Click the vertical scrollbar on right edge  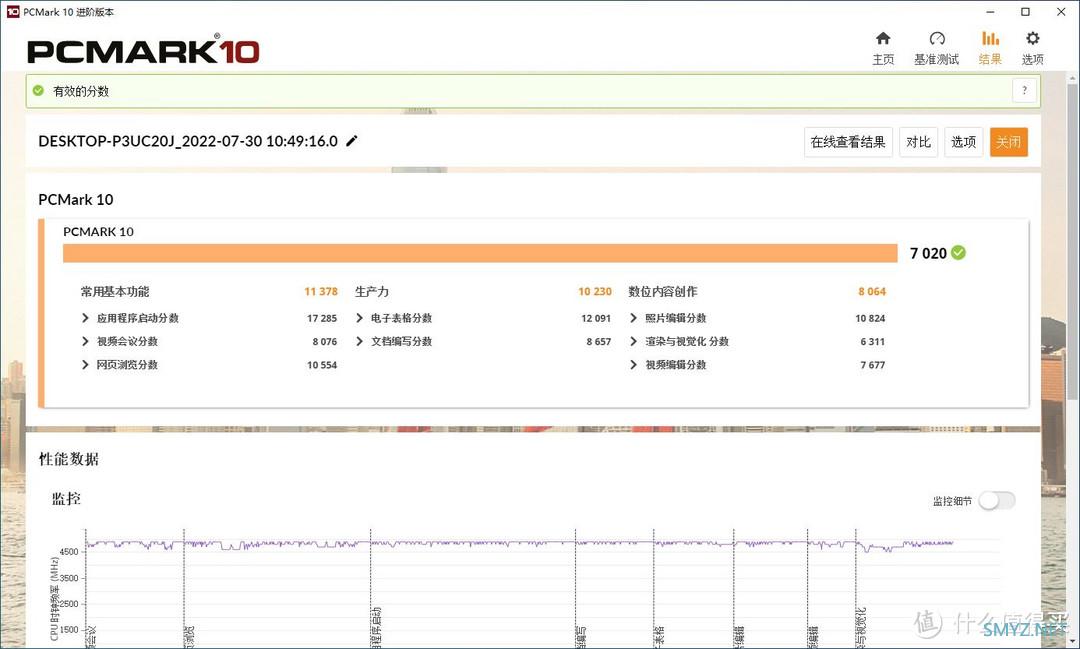pyautogui.click(x=1073, y=241)
